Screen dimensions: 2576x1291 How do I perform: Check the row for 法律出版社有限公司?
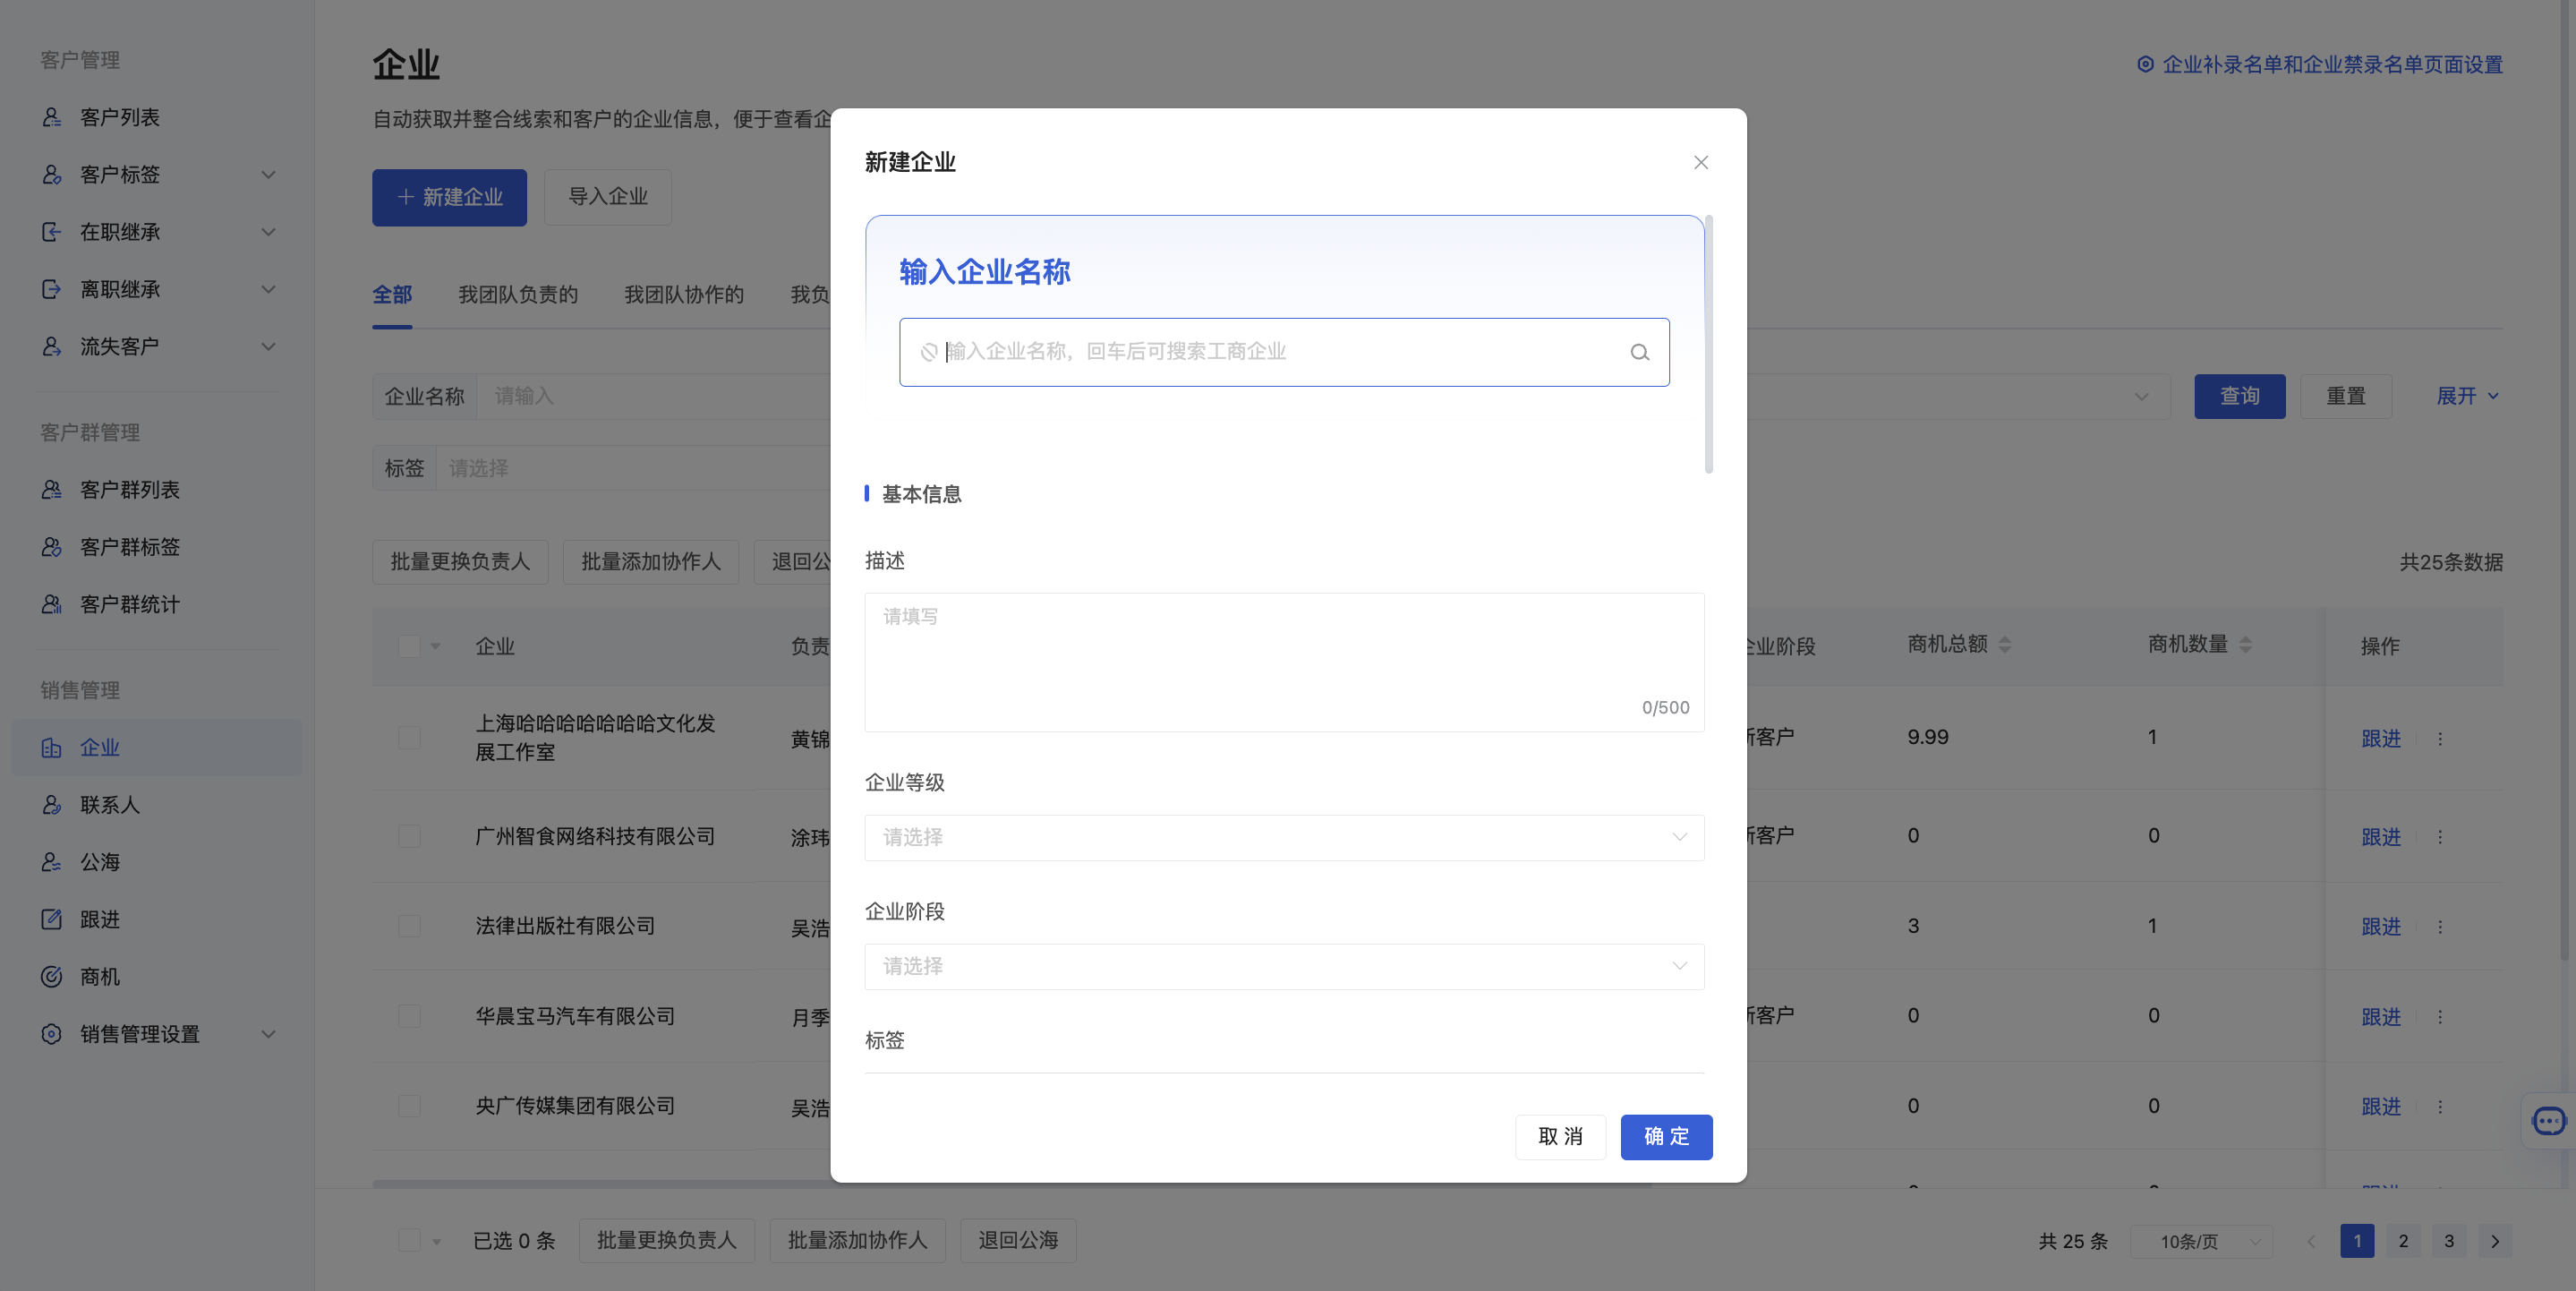409,926
